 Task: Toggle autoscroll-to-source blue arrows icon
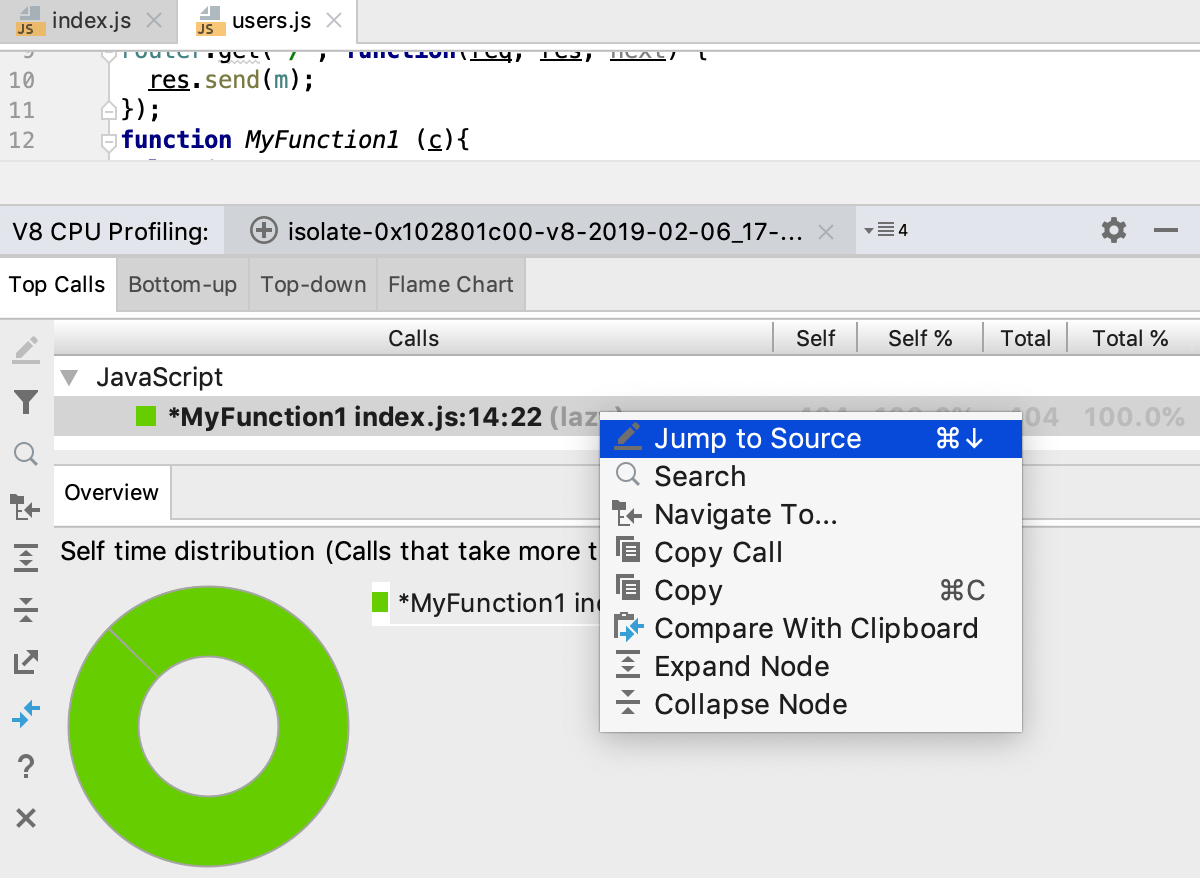(x=26, y=714)
